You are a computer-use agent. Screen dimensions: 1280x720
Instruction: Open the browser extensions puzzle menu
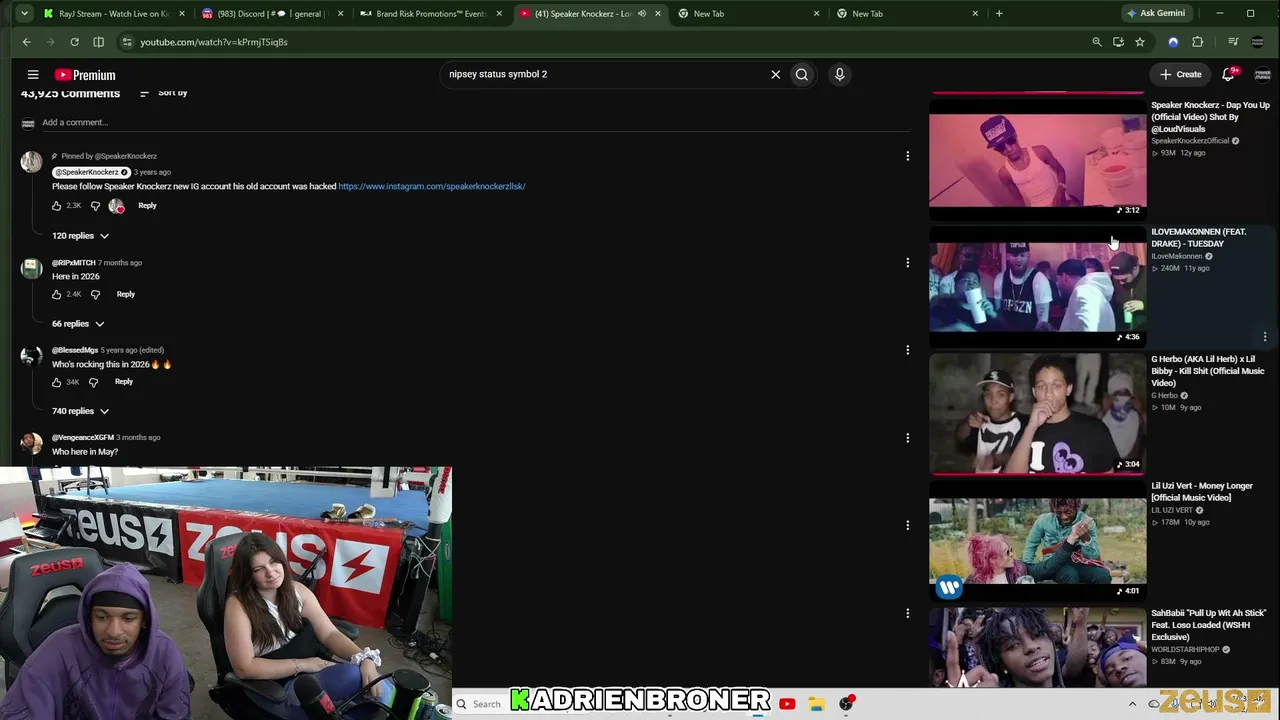(x=1198, y=42)
